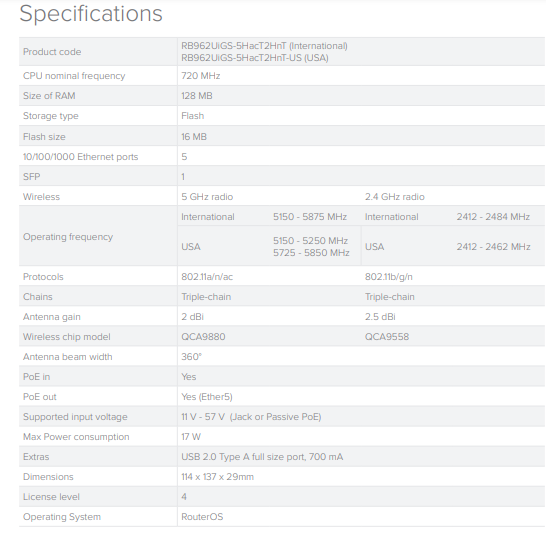The width and height of the screenshot is (546, 534).
Task: Click the Specifications heading
Action: 91,14
